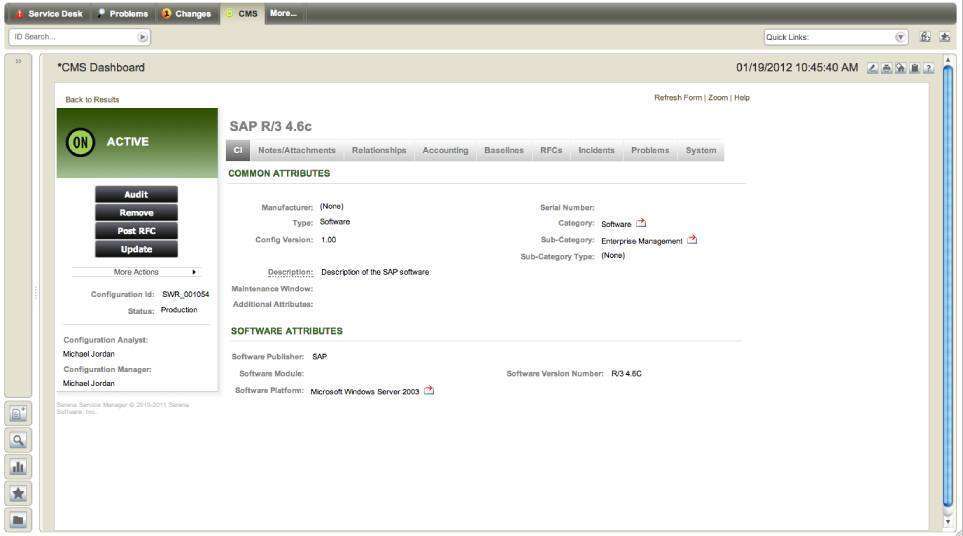Click the timestamp 01/19/2012 10:45:40 AM

(797, 68)
